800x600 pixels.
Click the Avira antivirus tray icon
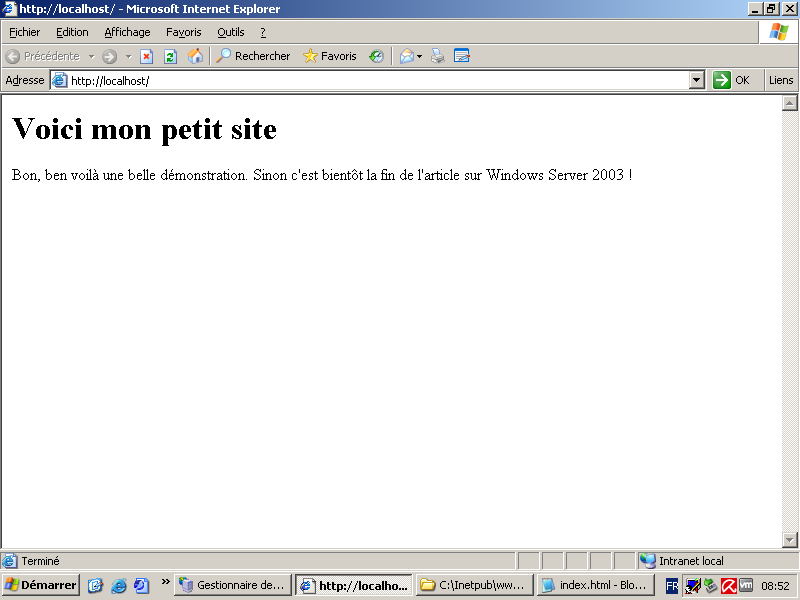[x=727, y=585]
